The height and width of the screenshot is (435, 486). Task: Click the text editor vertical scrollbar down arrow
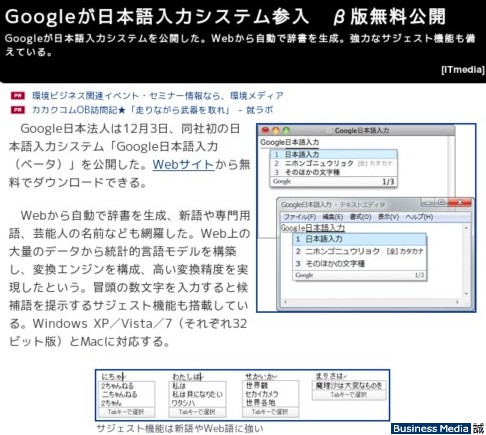click(466, 293)
